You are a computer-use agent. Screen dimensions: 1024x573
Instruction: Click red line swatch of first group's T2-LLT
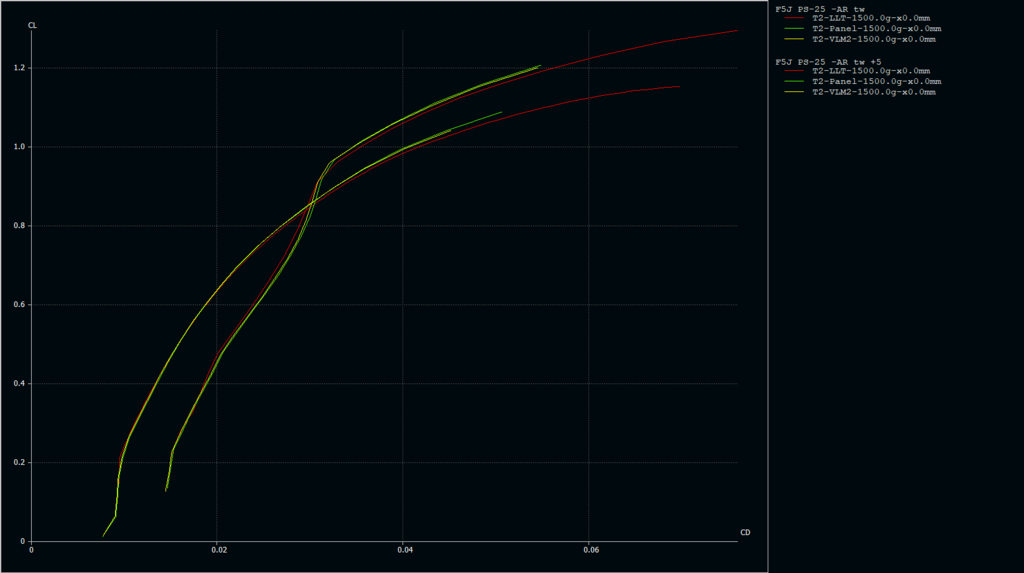795,20
